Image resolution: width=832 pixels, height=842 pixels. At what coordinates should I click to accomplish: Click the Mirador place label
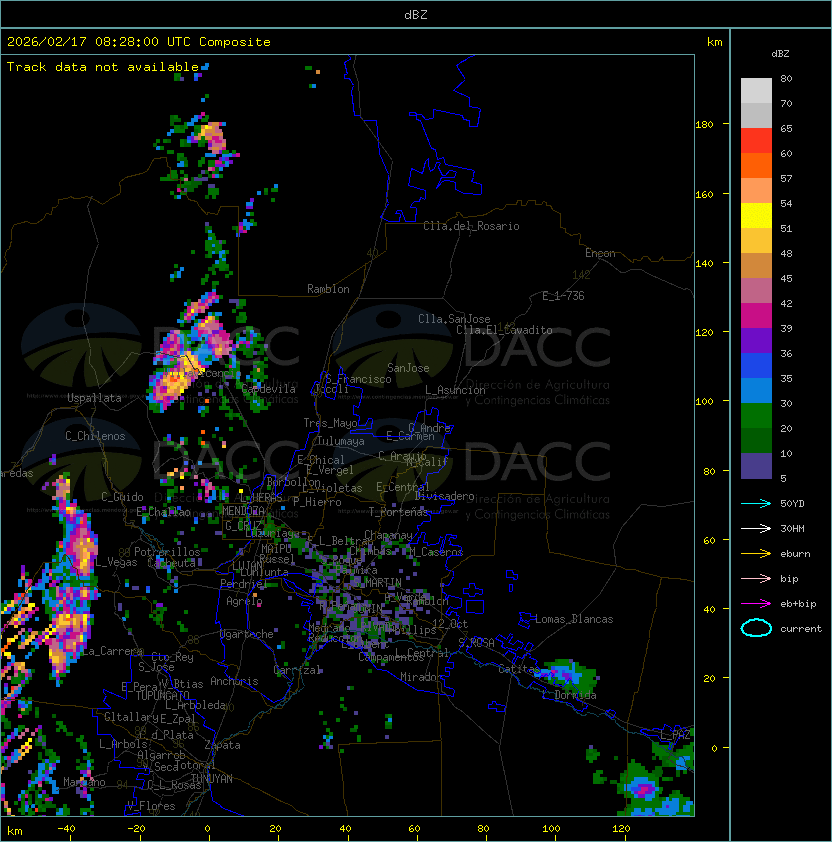(x=422, y=677)
